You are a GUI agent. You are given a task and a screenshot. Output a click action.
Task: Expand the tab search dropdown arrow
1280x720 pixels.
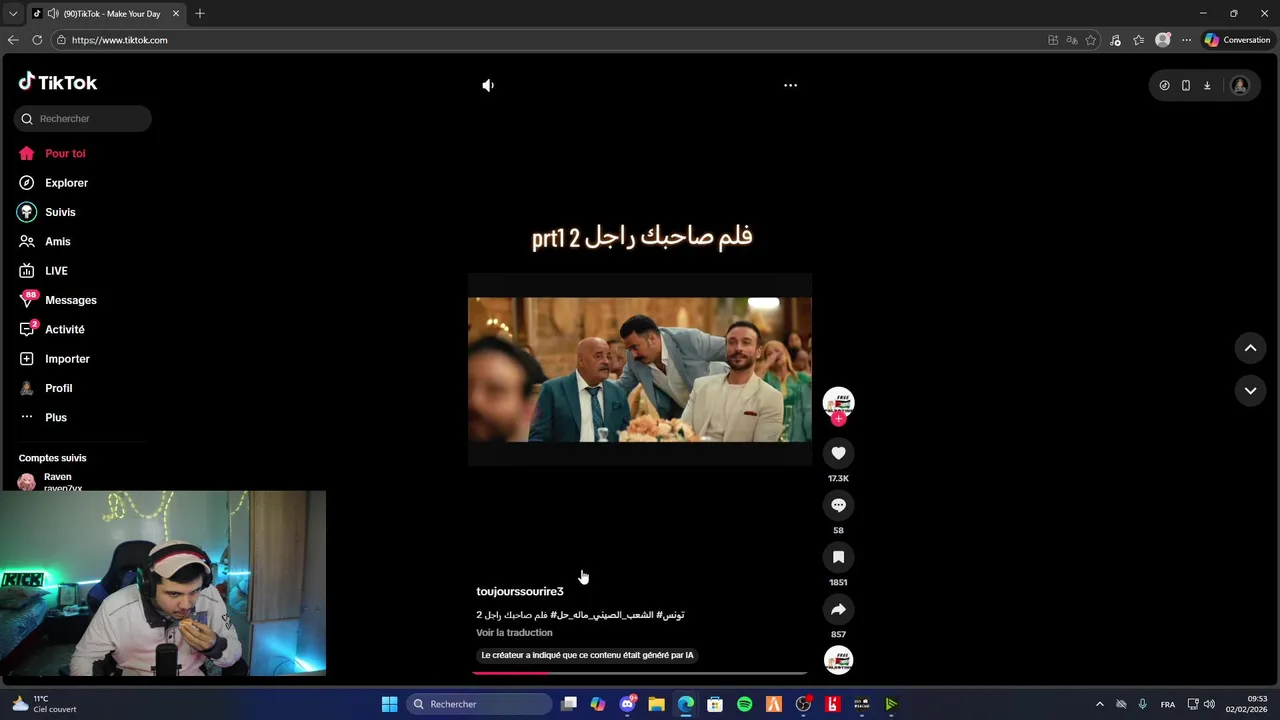[x=13, y=14]
